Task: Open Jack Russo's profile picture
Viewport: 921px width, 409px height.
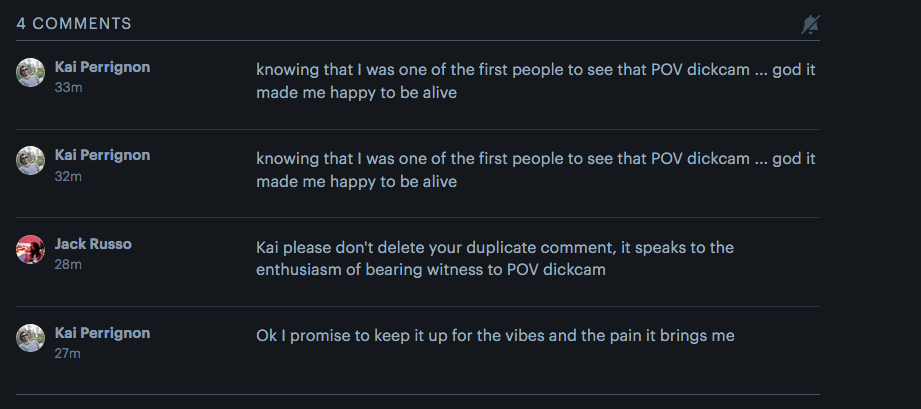Action: (31, 250)
